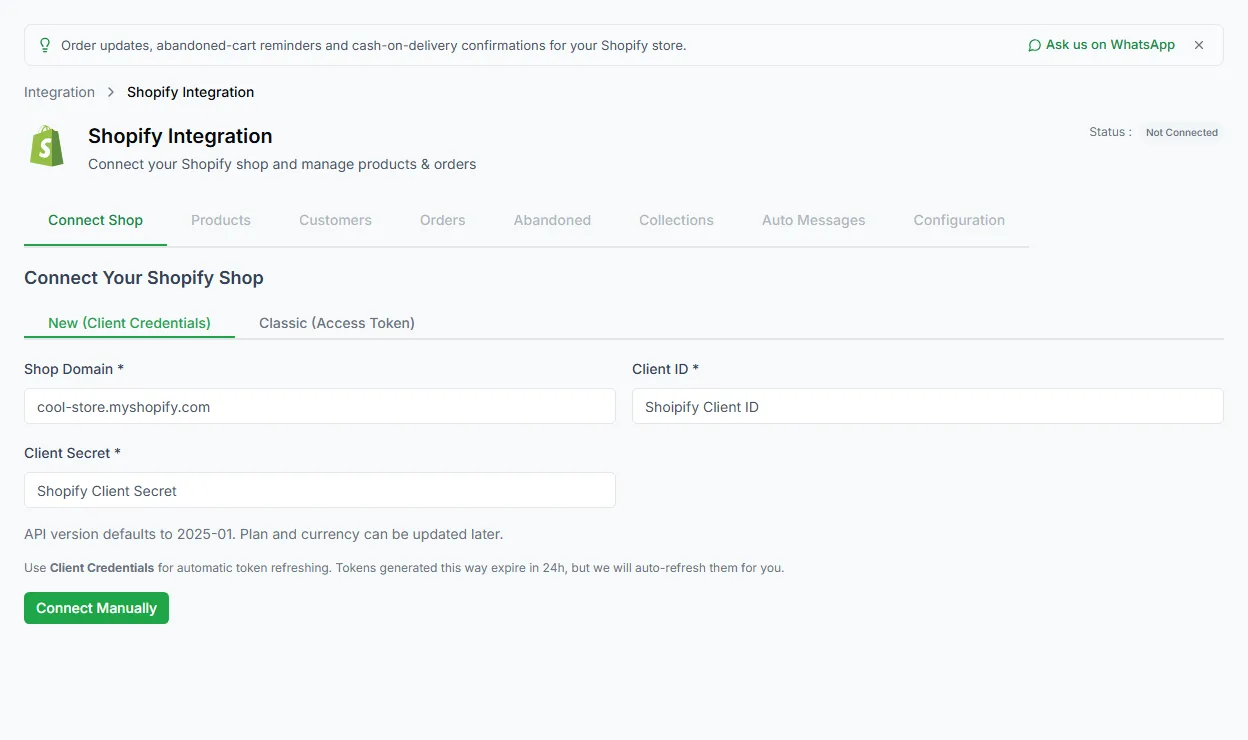Click the Client ID field label
The image size is (1248, 740).
point(665,369)
